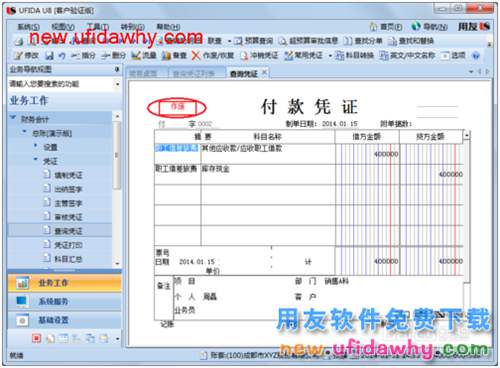Click the 修改 (modify) pencil icon

click(x=19, y=55)
